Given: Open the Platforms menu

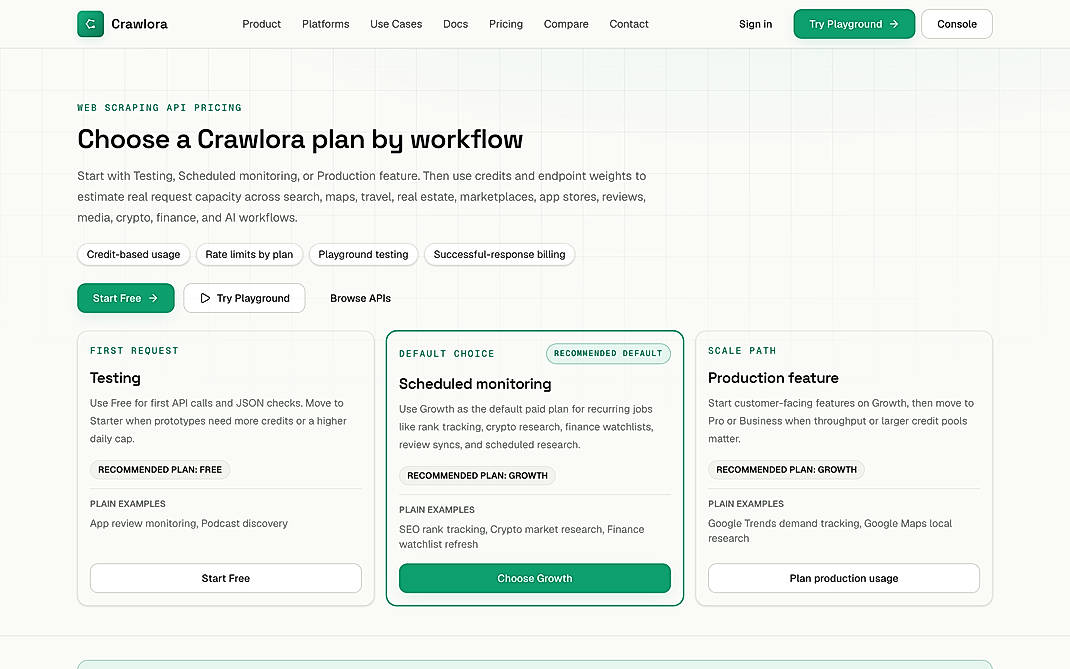Looking at the screenshot, I should (x=326, y=24).
